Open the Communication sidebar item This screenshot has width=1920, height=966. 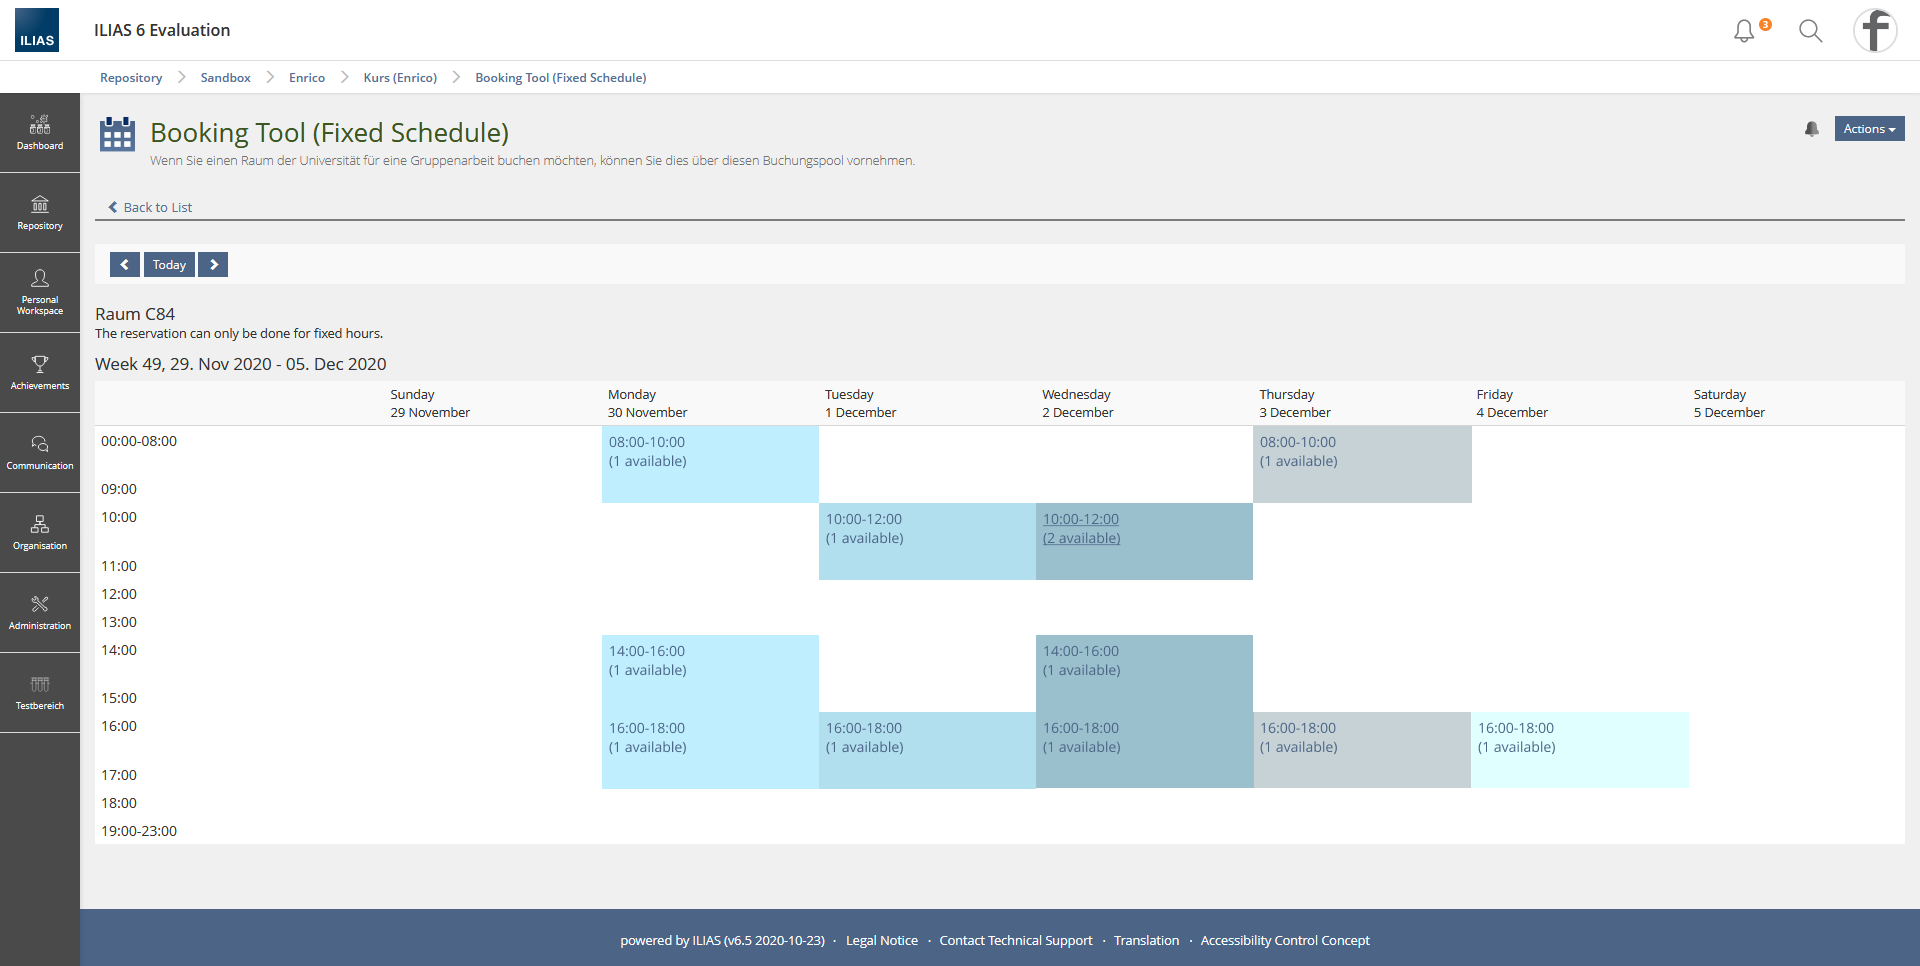(x=40, y=452)
